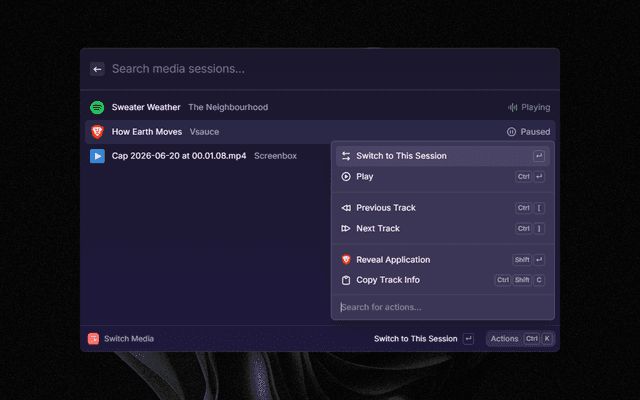Click the Playing waveform indicator
Viewport: 640px width, 400px height.
click(x=512, y=107)
